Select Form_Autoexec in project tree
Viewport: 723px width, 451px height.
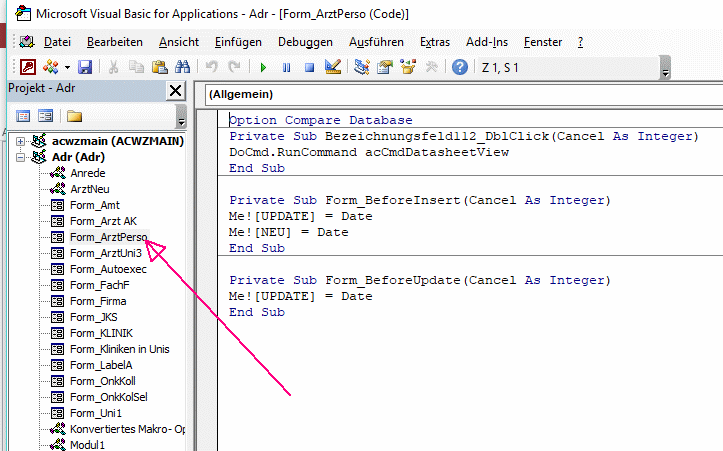coord(108,269)
